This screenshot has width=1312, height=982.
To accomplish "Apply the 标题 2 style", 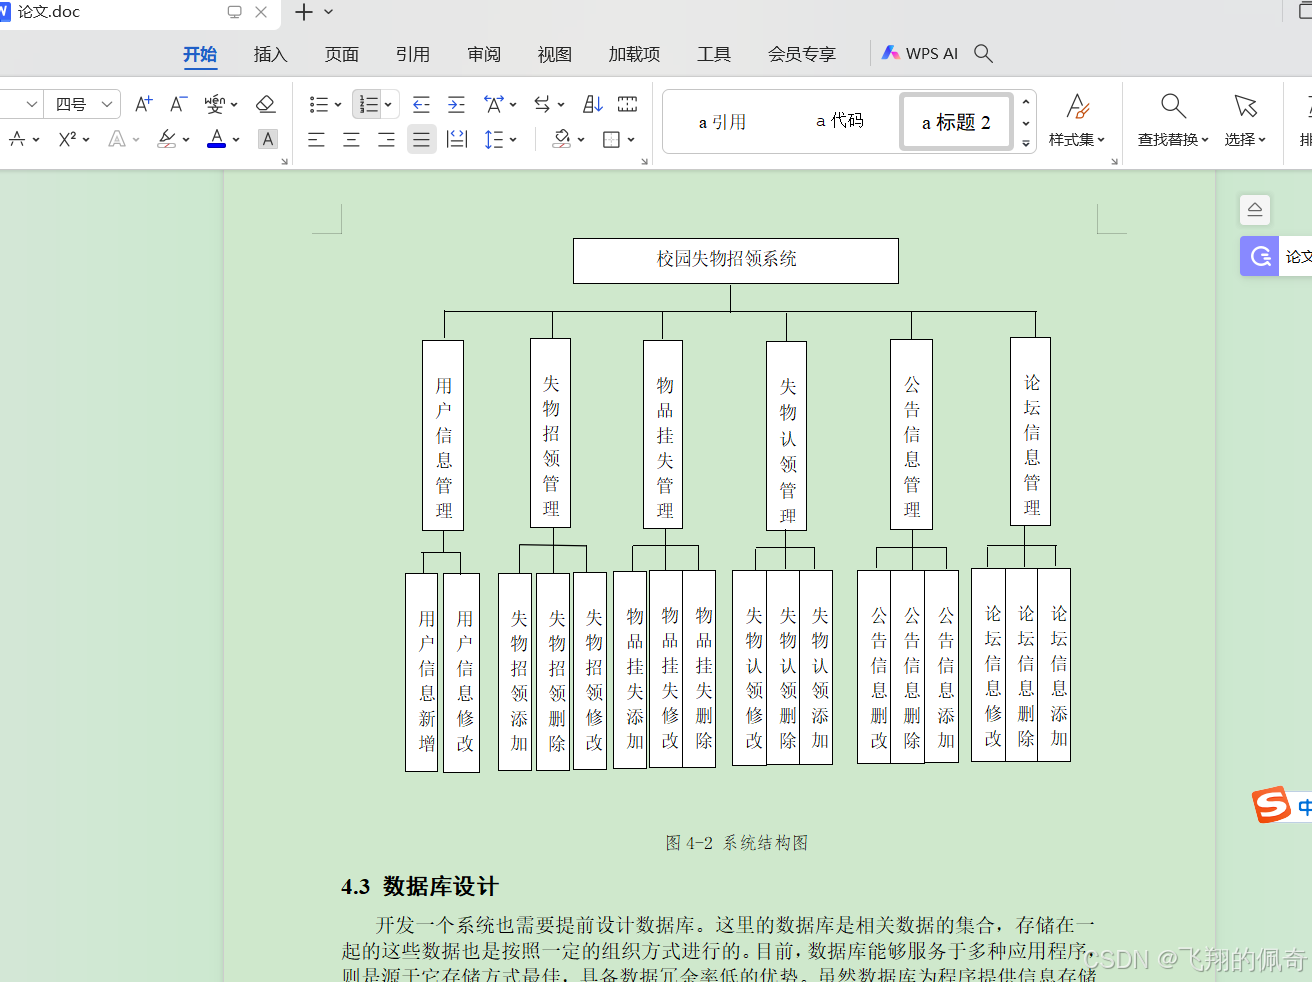I will click(x=956, y=121).
